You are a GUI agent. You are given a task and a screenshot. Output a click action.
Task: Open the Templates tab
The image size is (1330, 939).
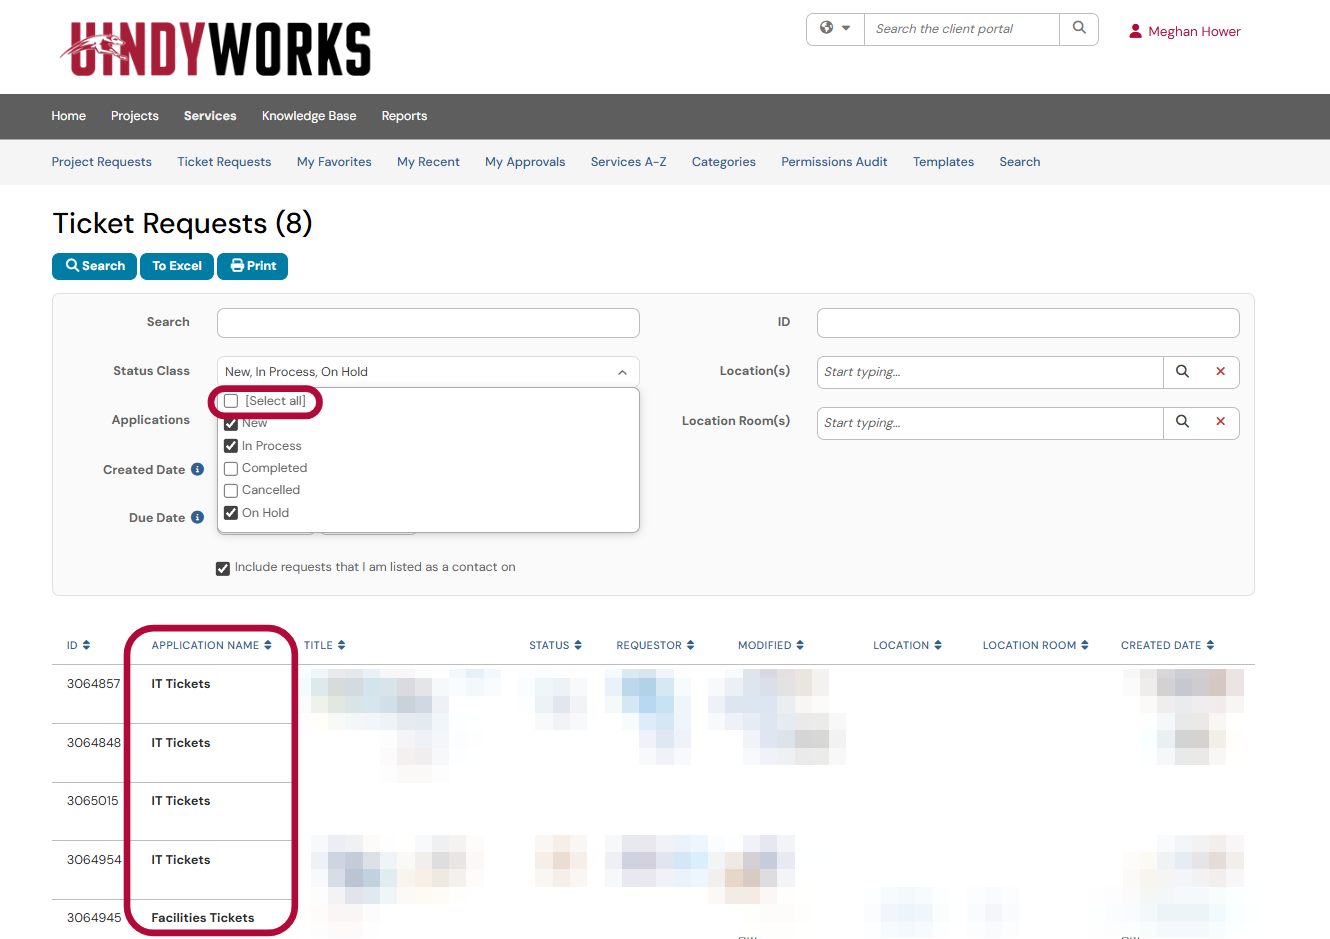tap(943, 162)
